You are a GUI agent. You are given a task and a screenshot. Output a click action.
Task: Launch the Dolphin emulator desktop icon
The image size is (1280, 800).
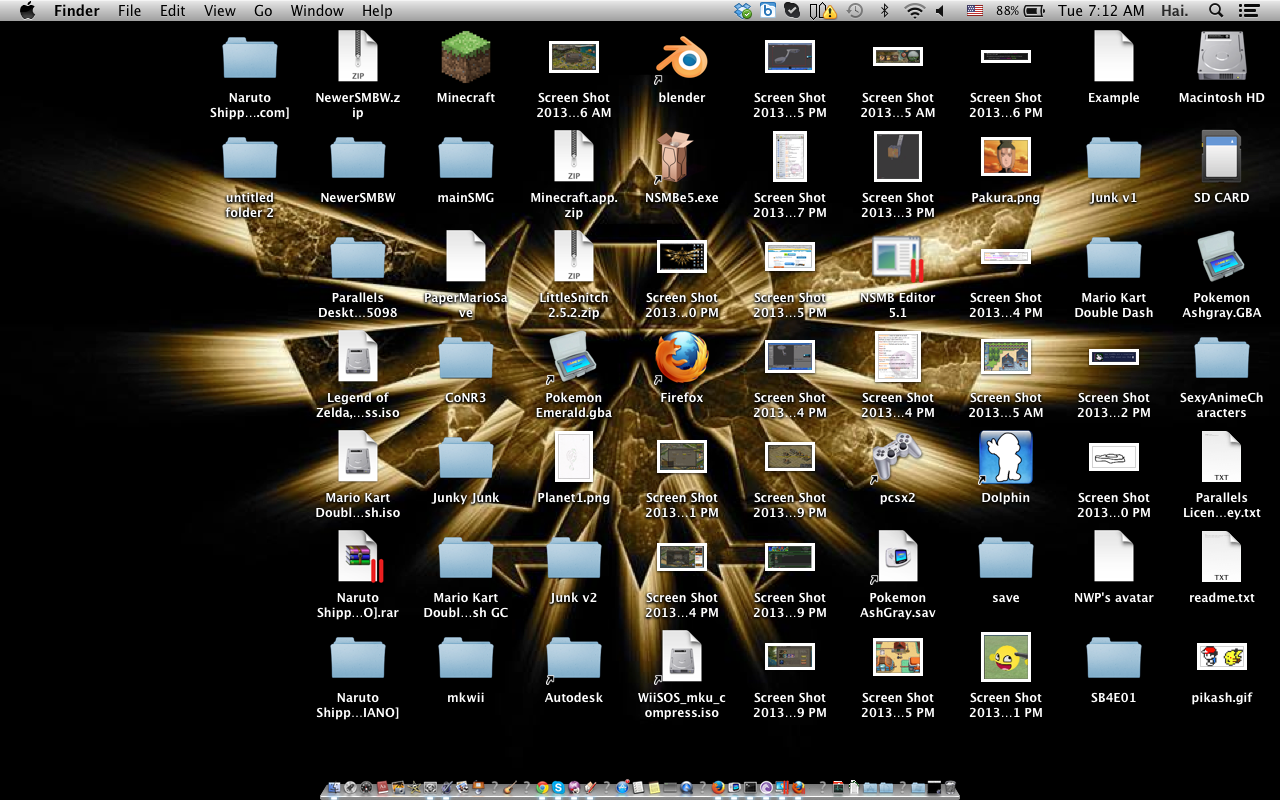(x=1005, y=458)
